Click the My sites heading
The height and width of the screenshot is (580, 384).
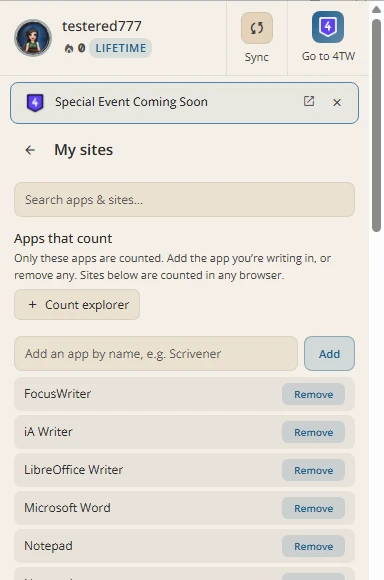(x=84, y=150)
